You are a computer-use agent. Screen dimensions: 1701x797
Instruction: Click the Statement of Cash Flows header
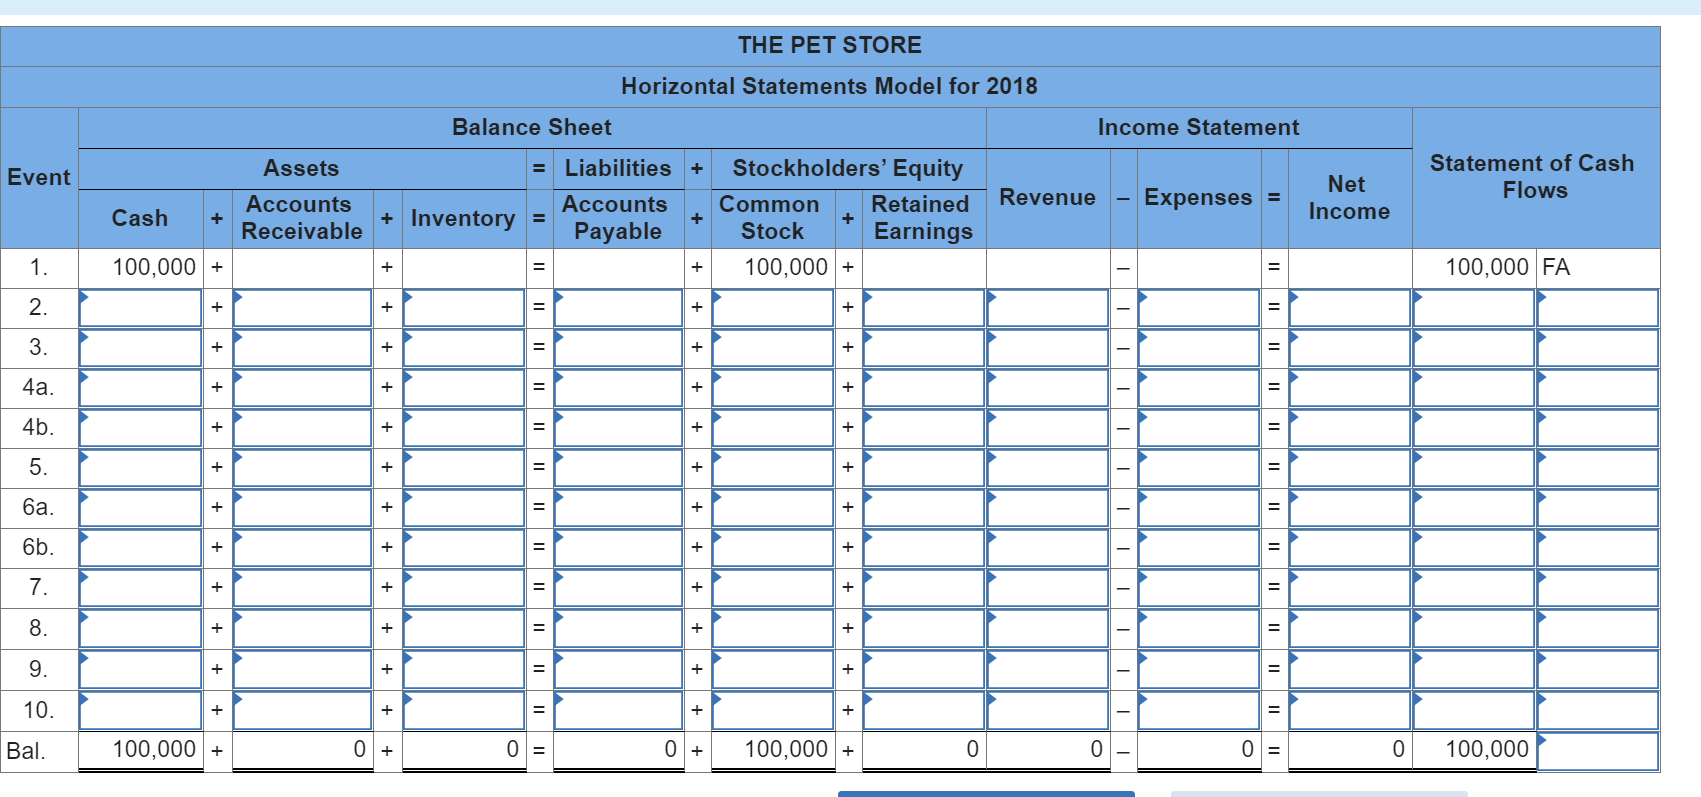[x=1533, y=177]
